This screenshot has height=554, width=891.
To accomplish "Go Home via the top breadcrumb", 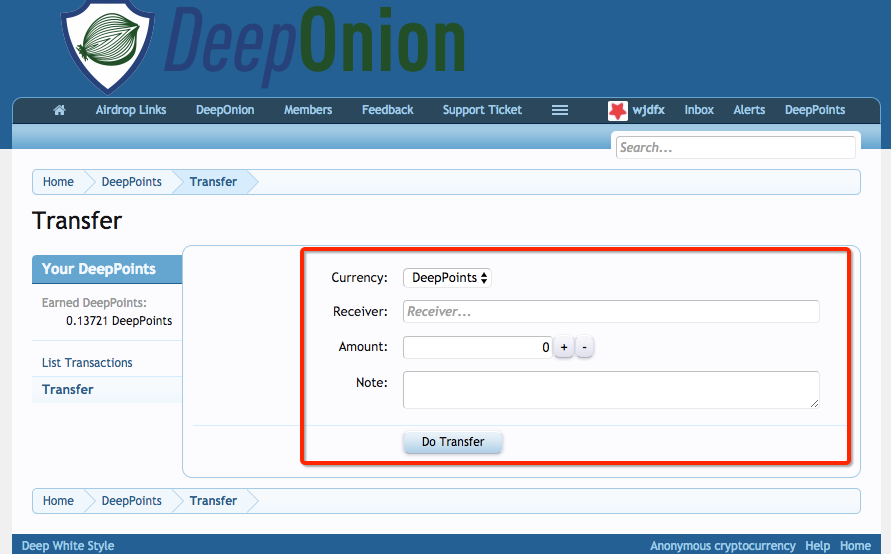I will pyautogui.click(x=58, y=182).
